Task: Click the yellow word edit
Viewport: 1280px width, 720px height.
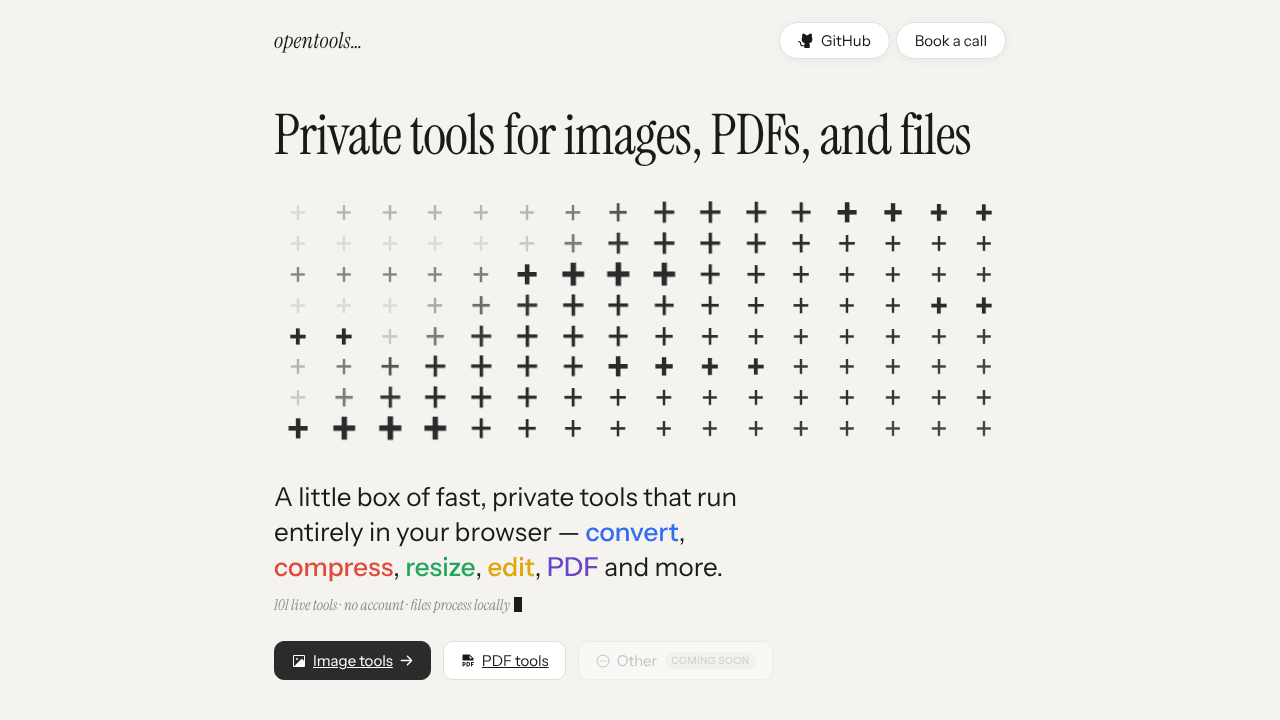Action: [x=511, y=568]
